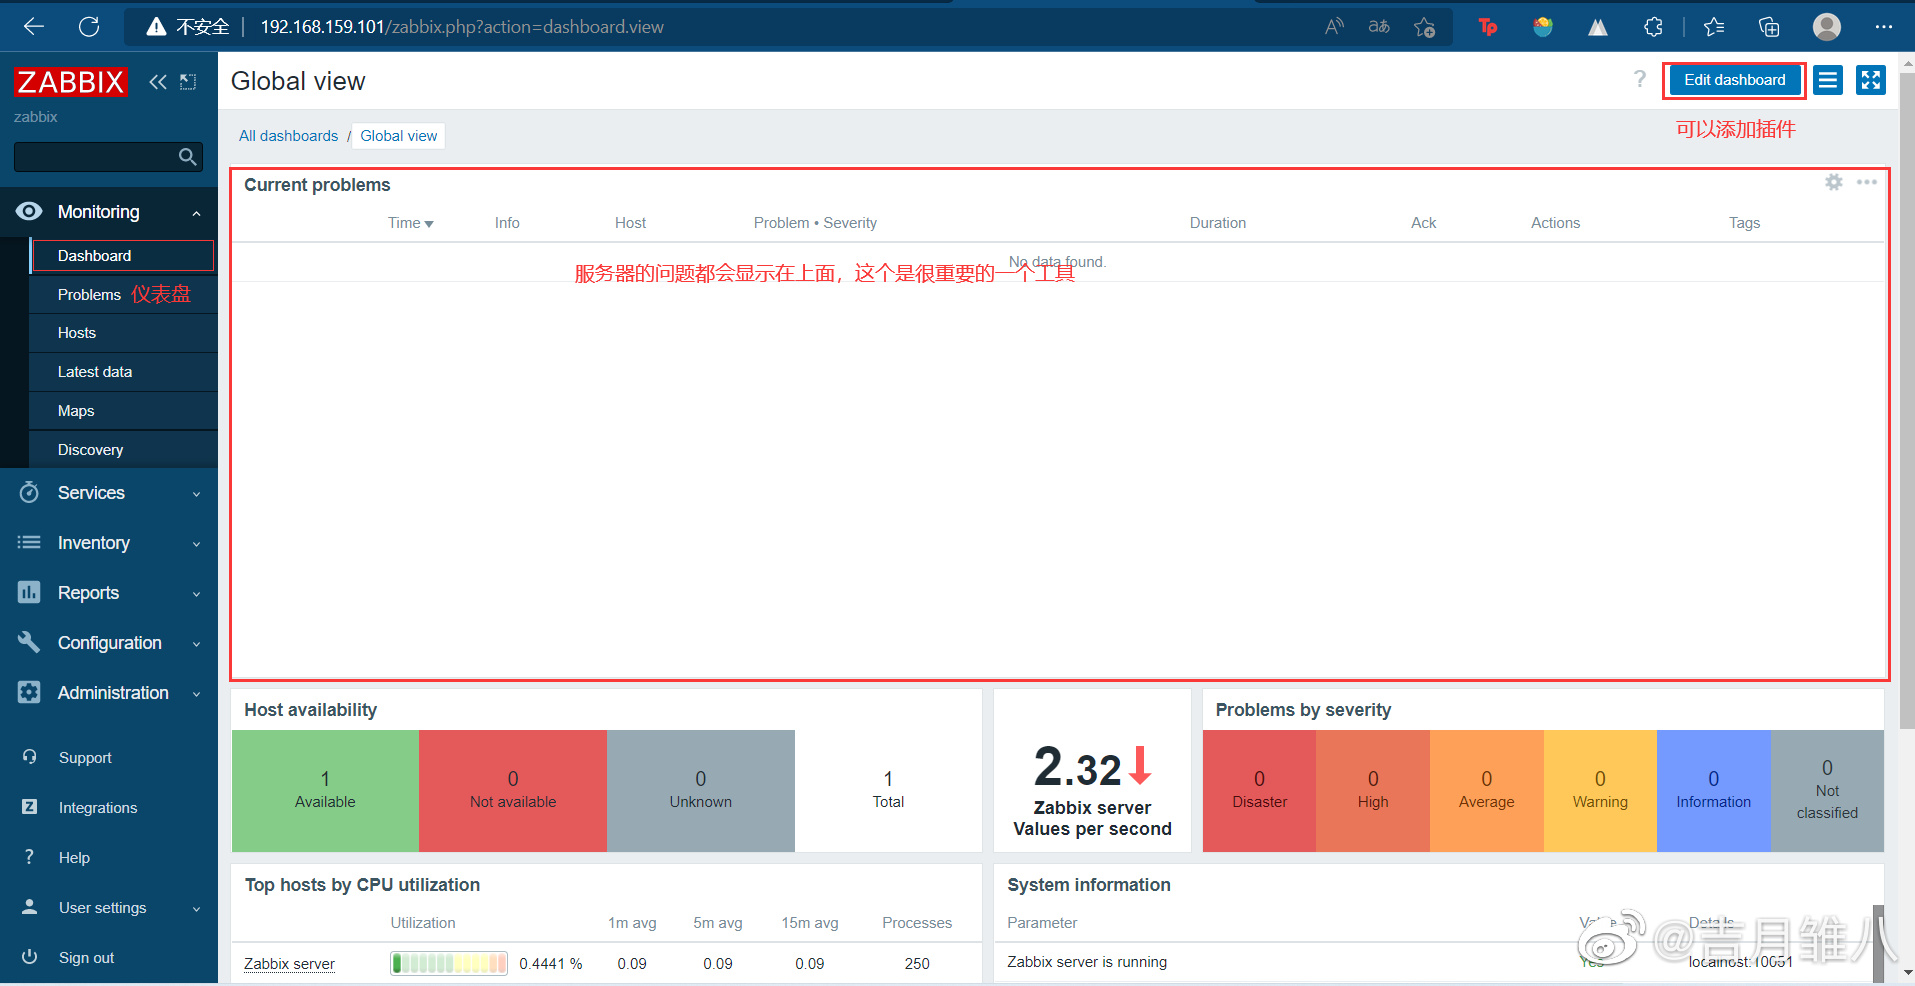Click the Warning severity tile
1915x986 pixels.
[1600, 791]
